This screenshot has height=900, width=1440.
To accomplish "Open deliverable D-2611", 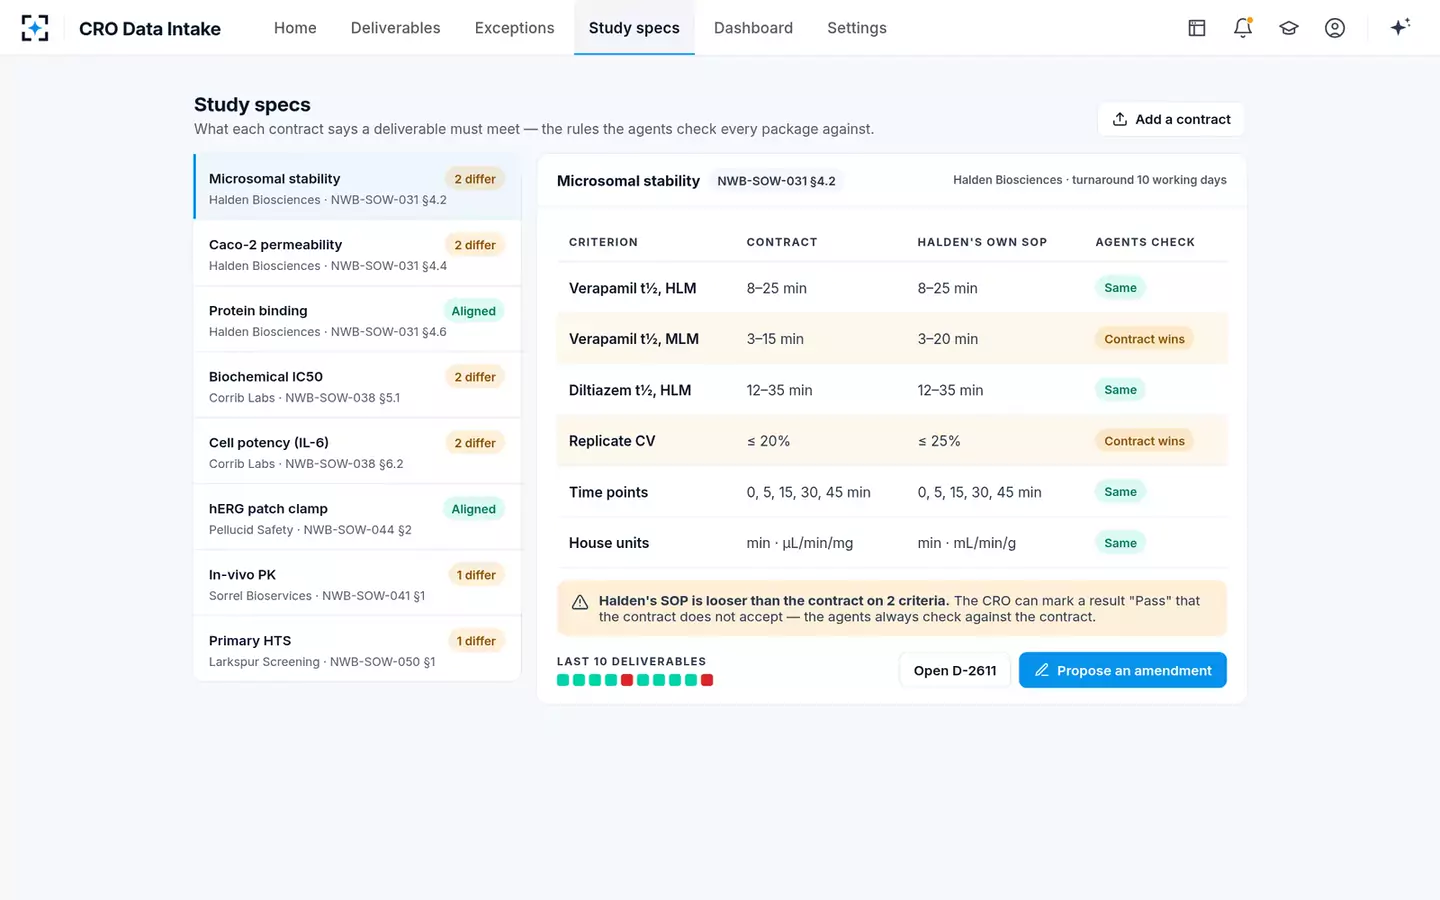I will [955, 670].
